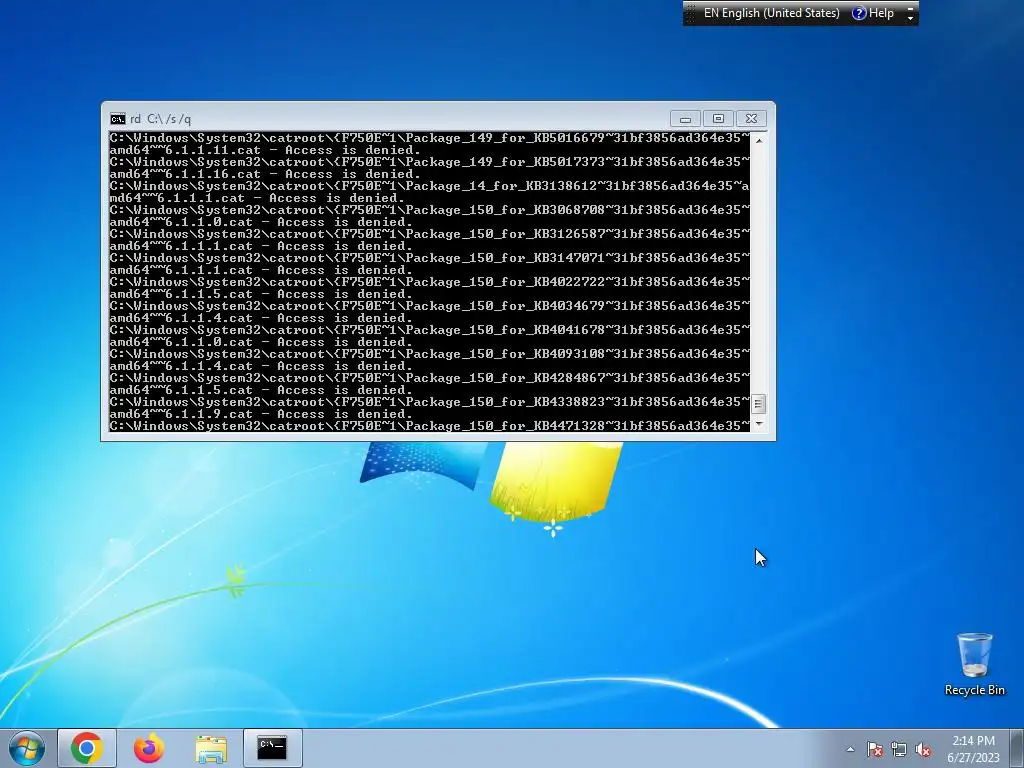Switch input language EN English (United States)
The height and width of the screenshot is (768, 1024).
coord(771,13)
